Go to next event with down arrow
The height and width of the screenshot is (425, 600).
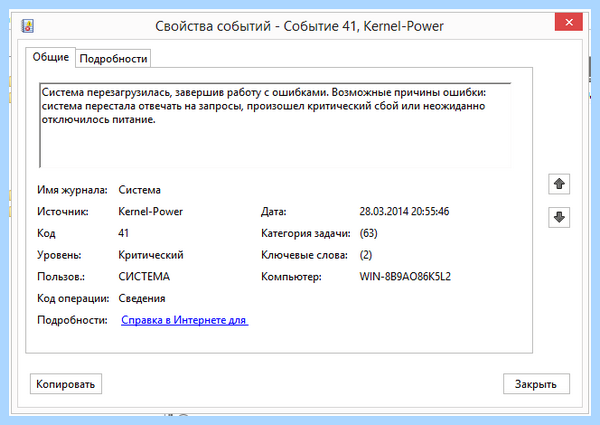[x=559, y=217]
